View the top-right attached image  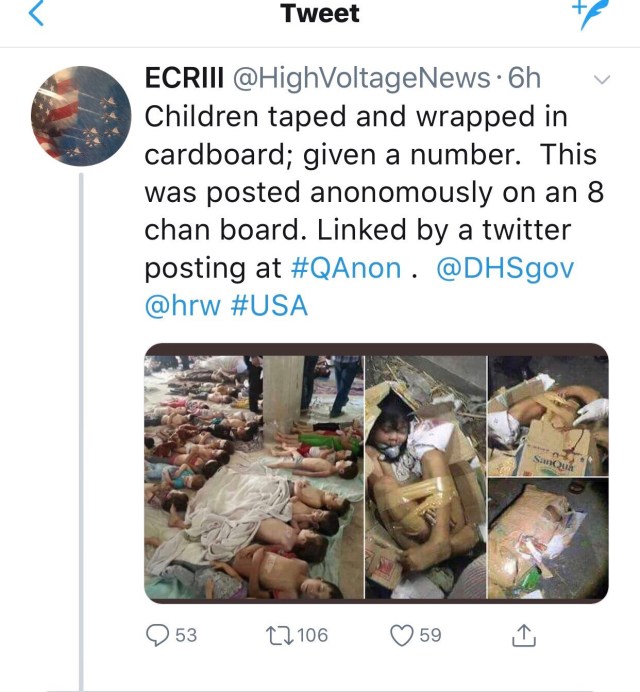[548, 414]
